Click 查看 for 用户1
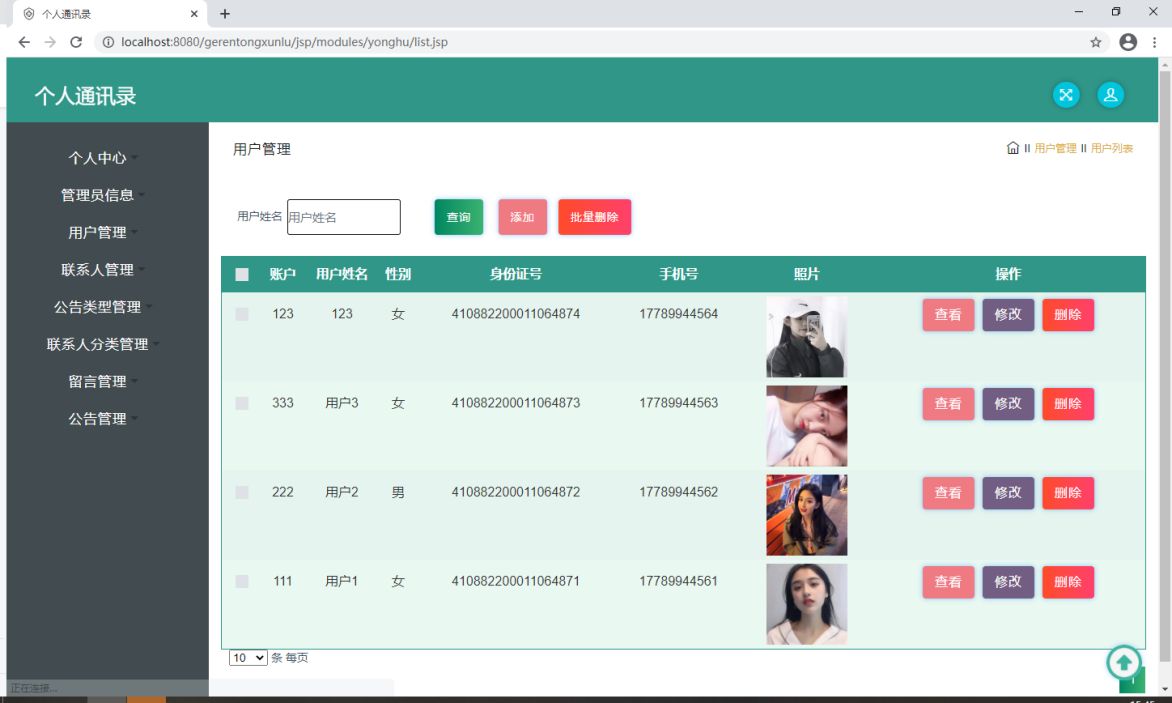Viewport: 1172px width, 703px height. point(948,581)
